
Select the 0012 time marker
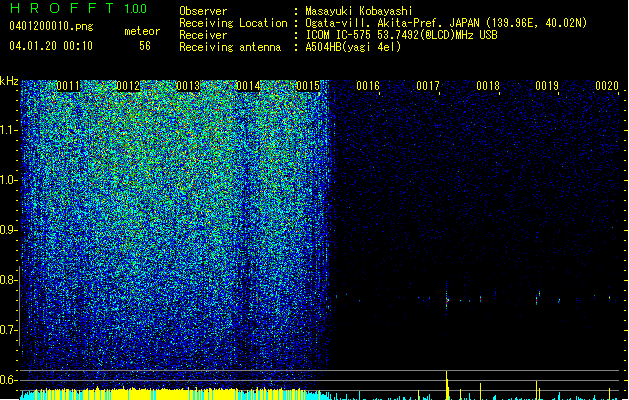(x=128, y=86)
